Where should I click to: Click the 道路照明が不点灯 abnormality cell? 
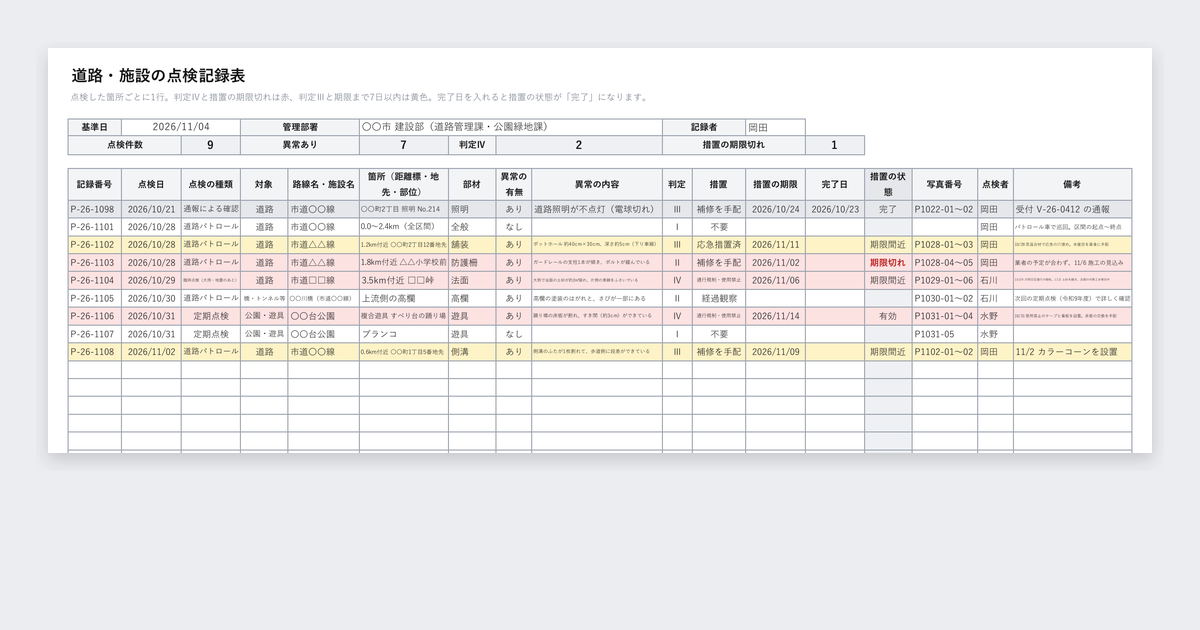[597, 210]
